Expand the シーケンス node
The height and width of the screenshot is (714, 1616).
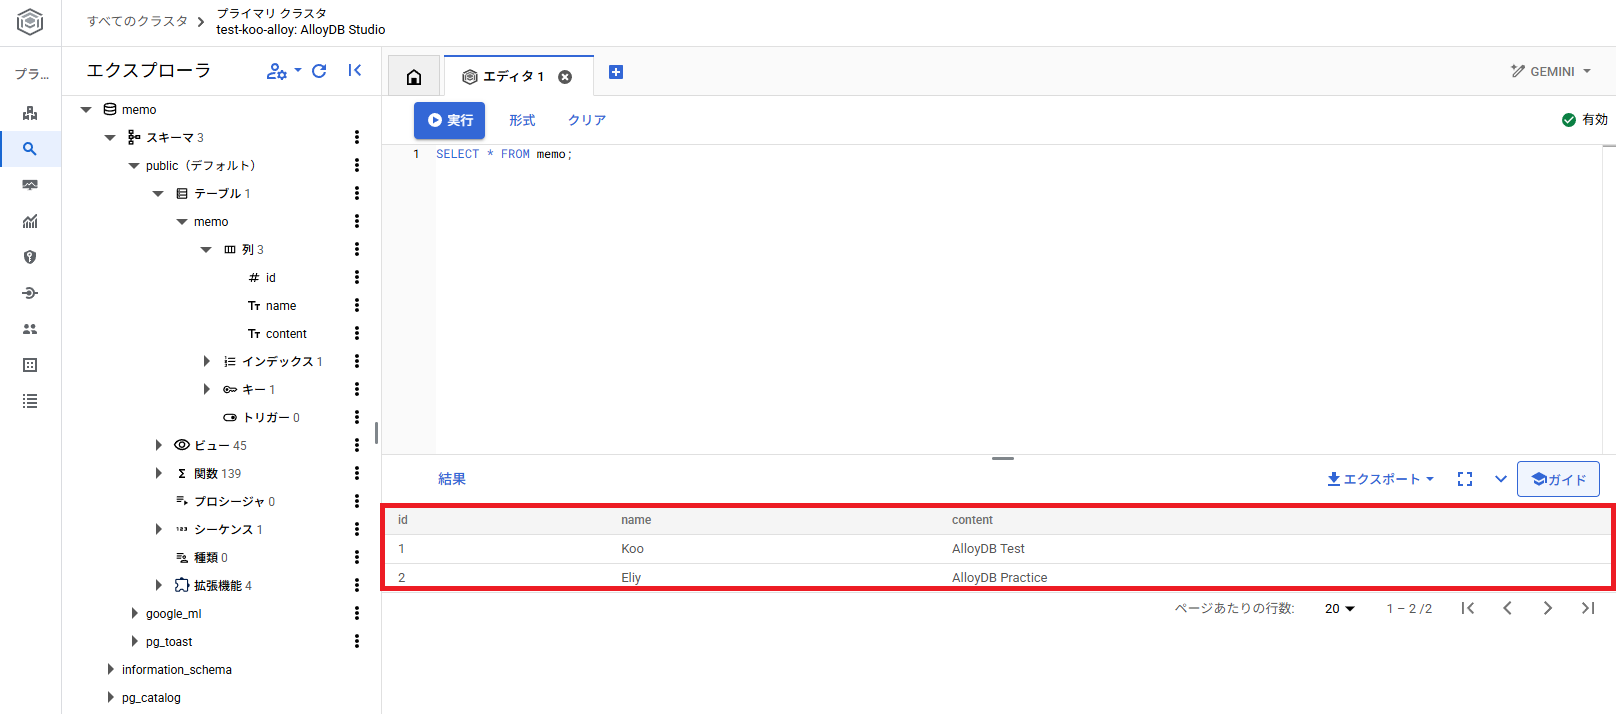click(158, 529)
